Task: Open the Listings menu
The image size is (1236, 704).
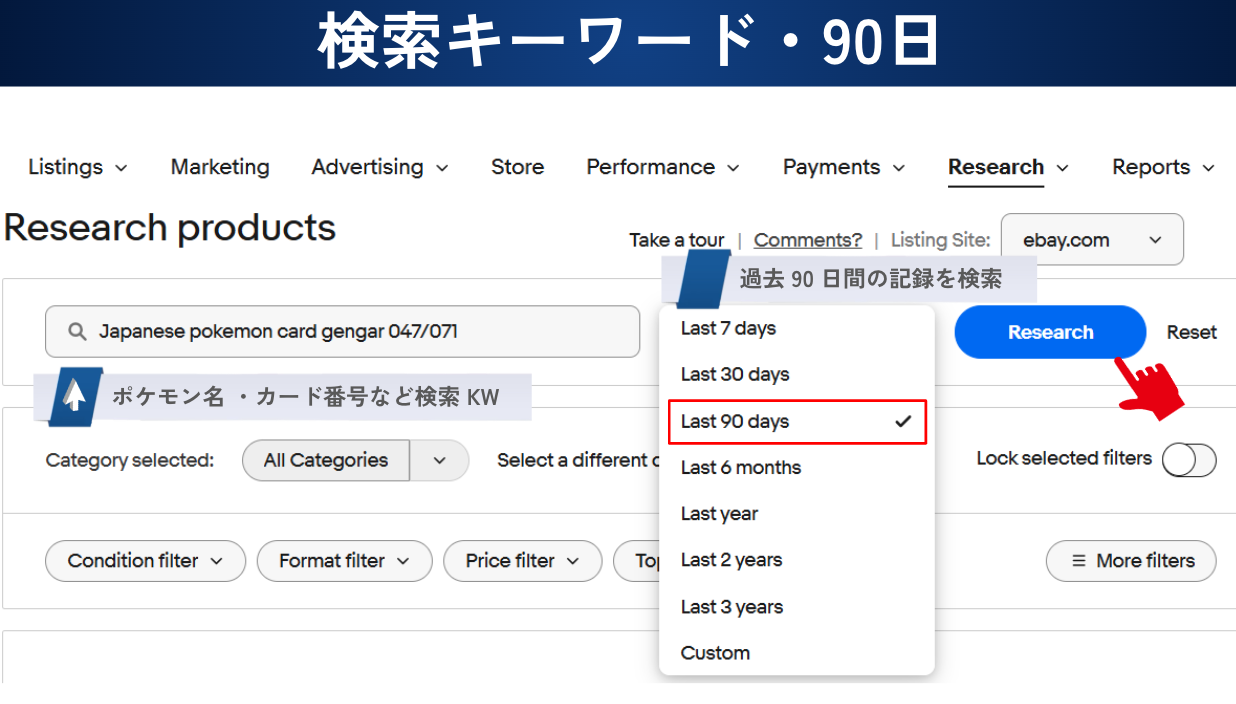Action: 78,167
